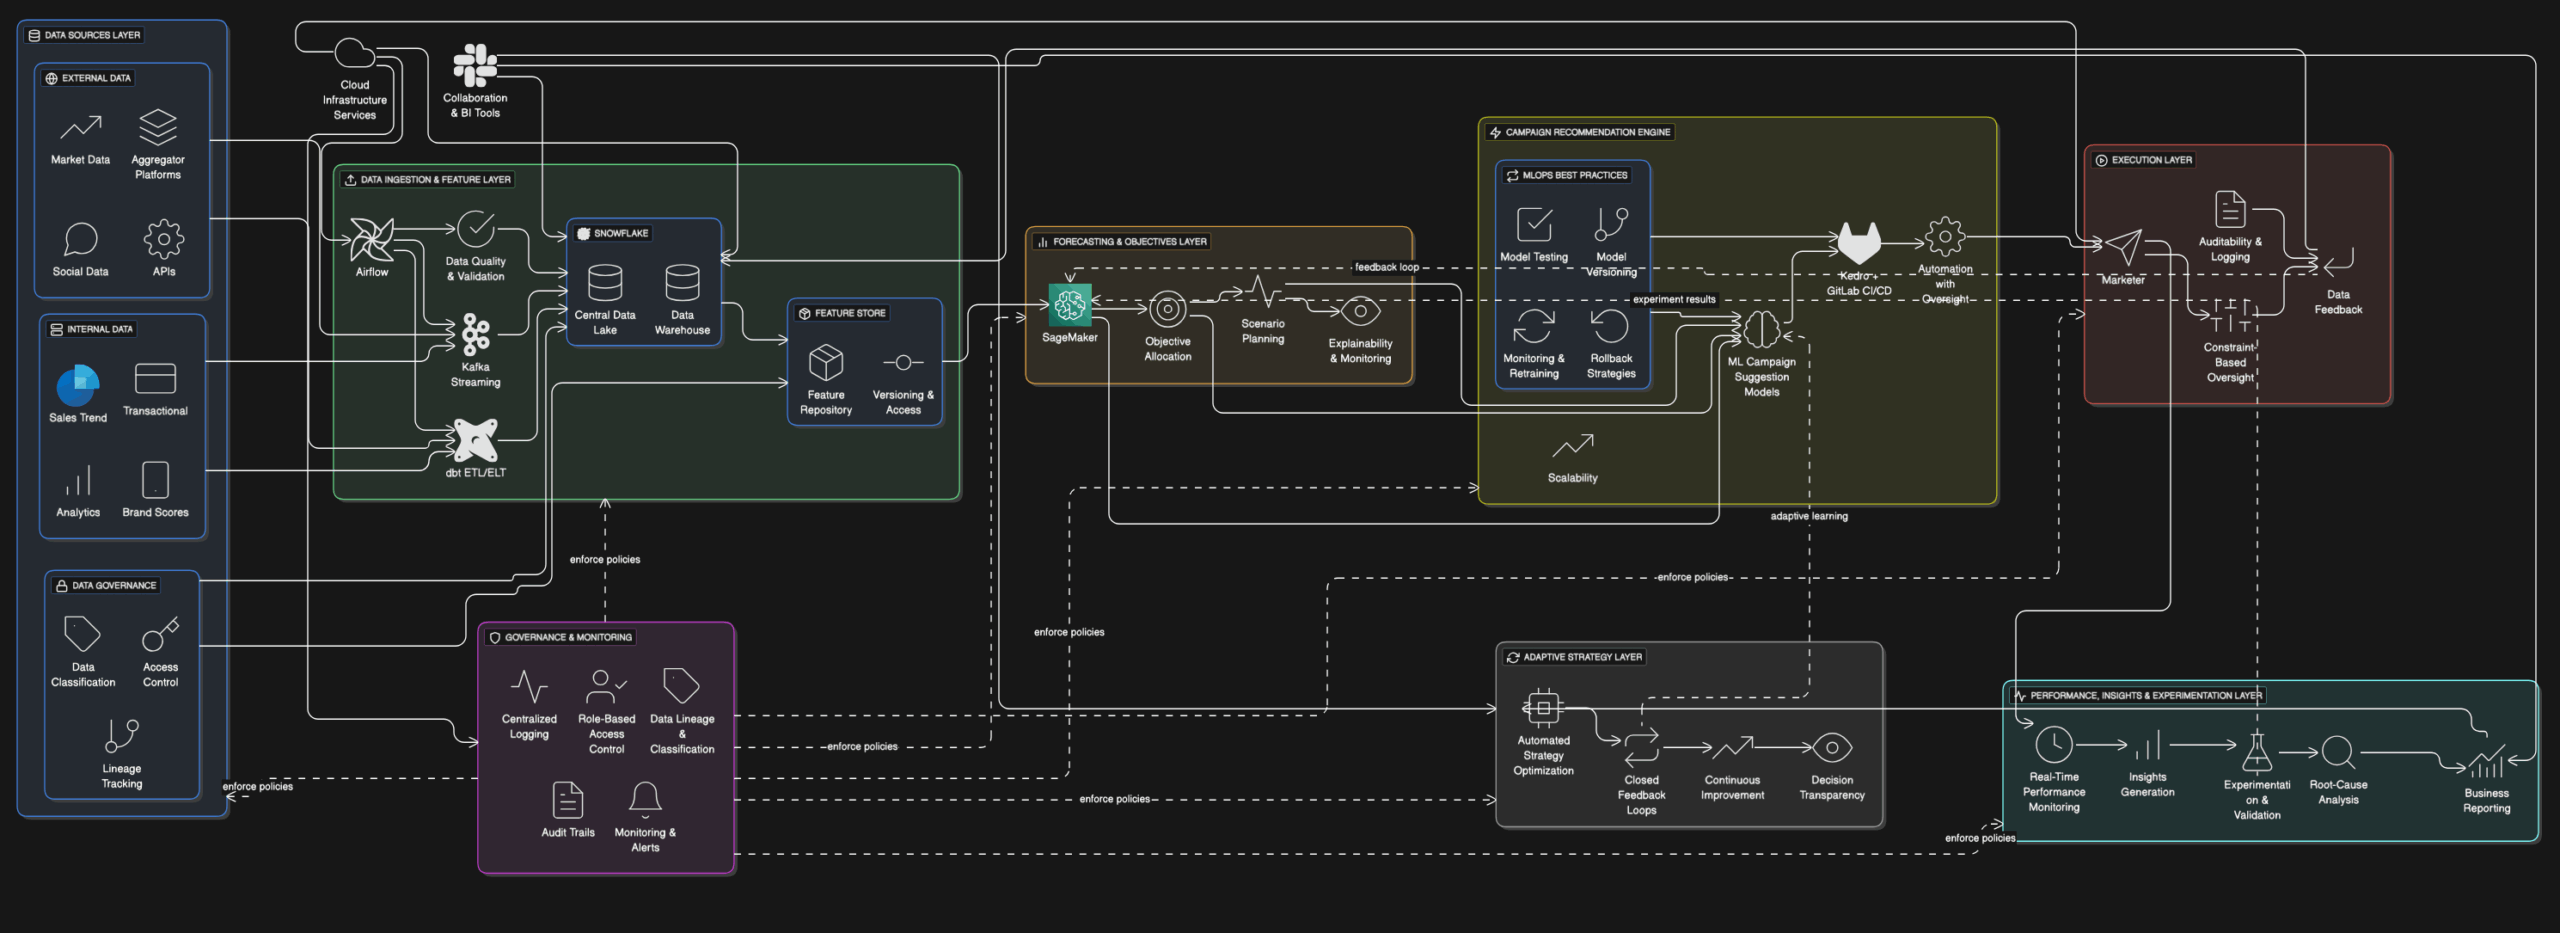Click the dbt ETL/ELT icon

point(475,440)
